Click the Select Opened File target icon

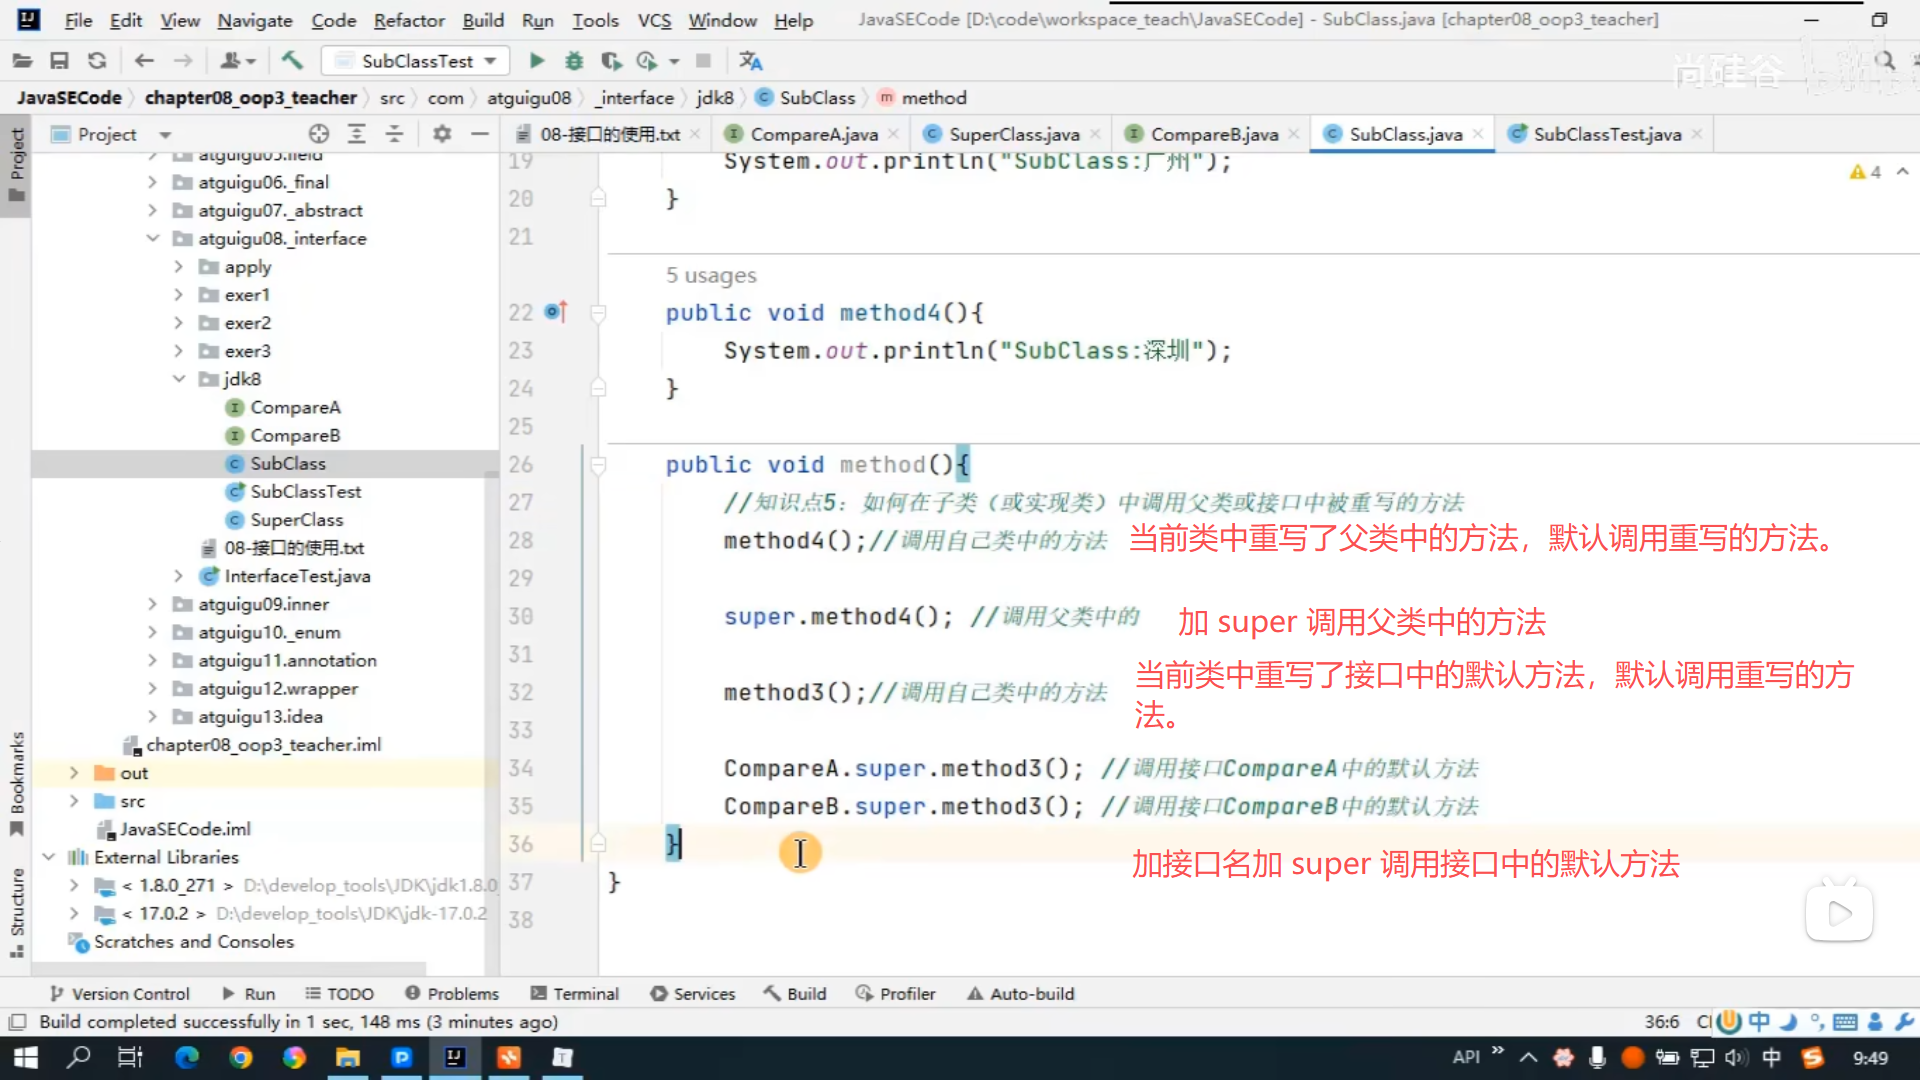click(x=319, y=134)
